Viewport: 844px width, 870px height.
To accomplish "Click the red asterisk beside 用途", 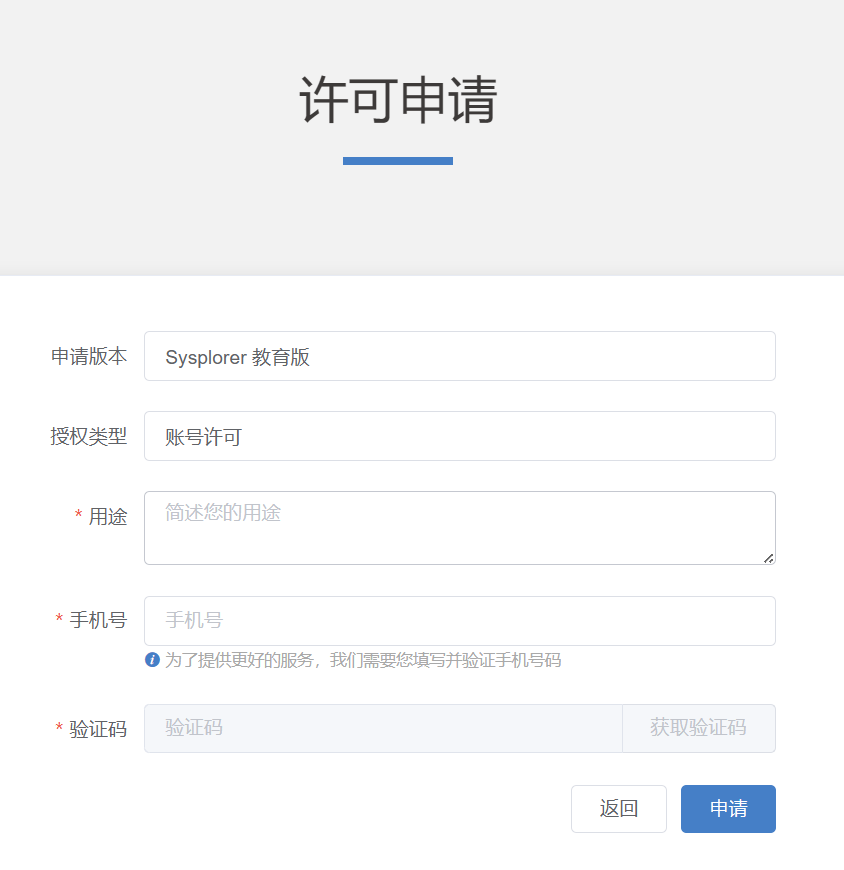I will [x=79, y=516].
